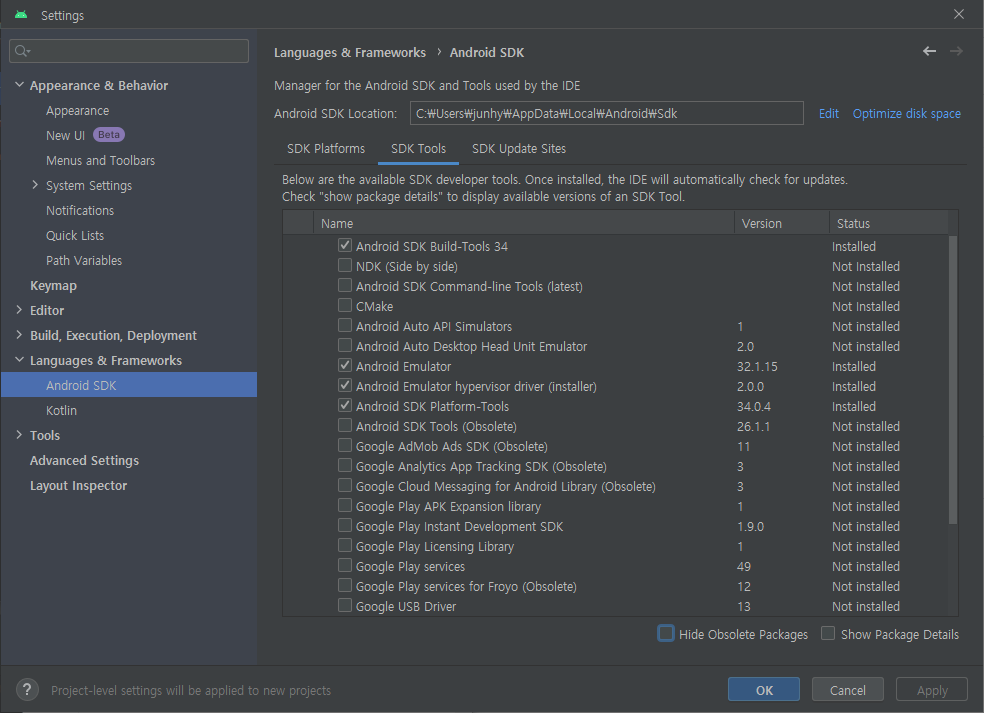Select Layout Inspector settings
Image resolution: width=984 pixels, height=713 pixels.
78,486
